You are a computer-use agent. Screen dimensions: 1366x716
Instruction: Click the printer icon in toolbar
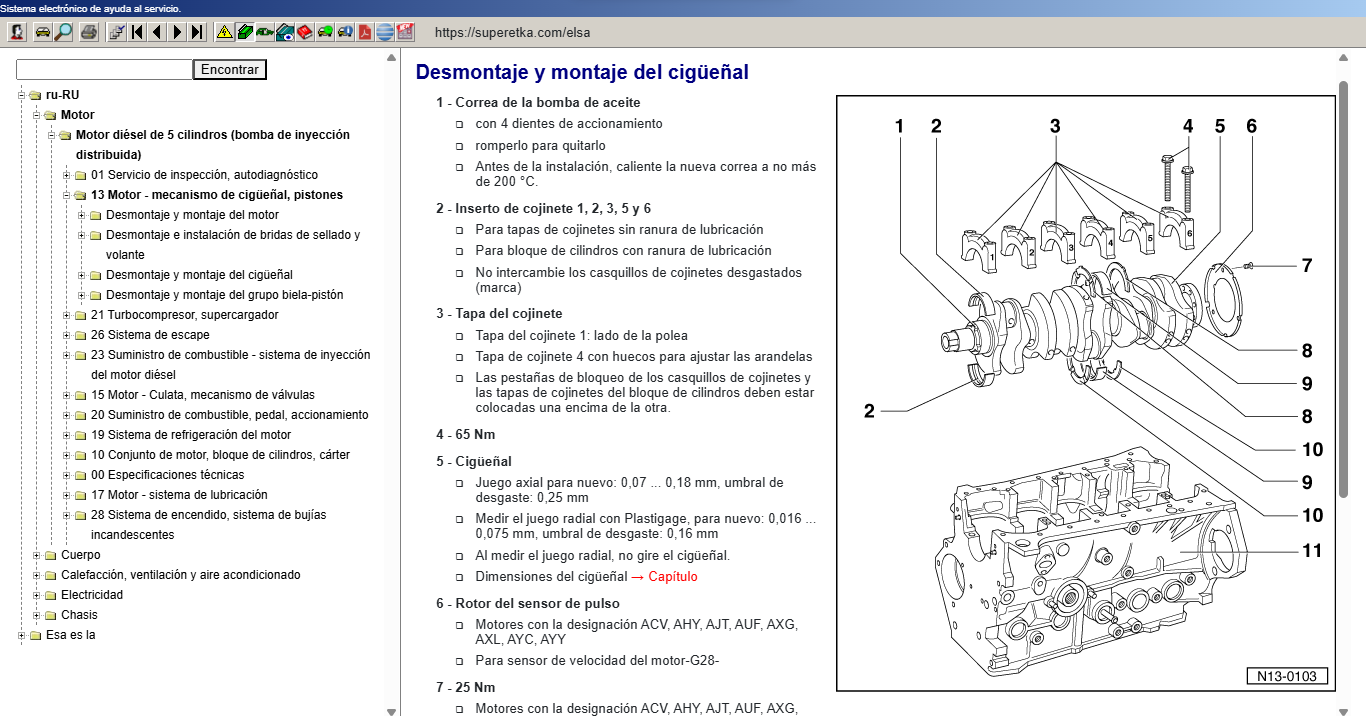(89, 32)
